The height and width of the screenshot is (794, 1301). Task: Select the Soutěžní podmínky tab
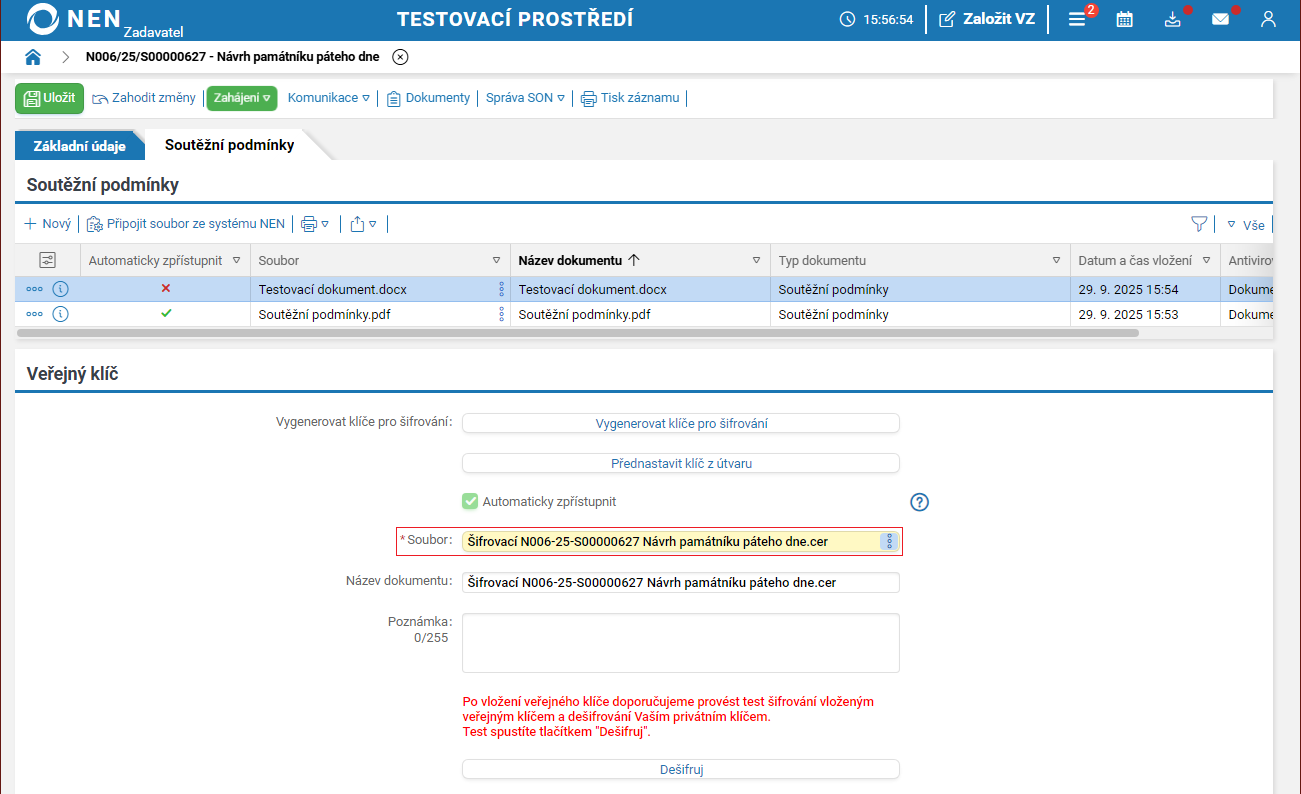click(229, 145)
